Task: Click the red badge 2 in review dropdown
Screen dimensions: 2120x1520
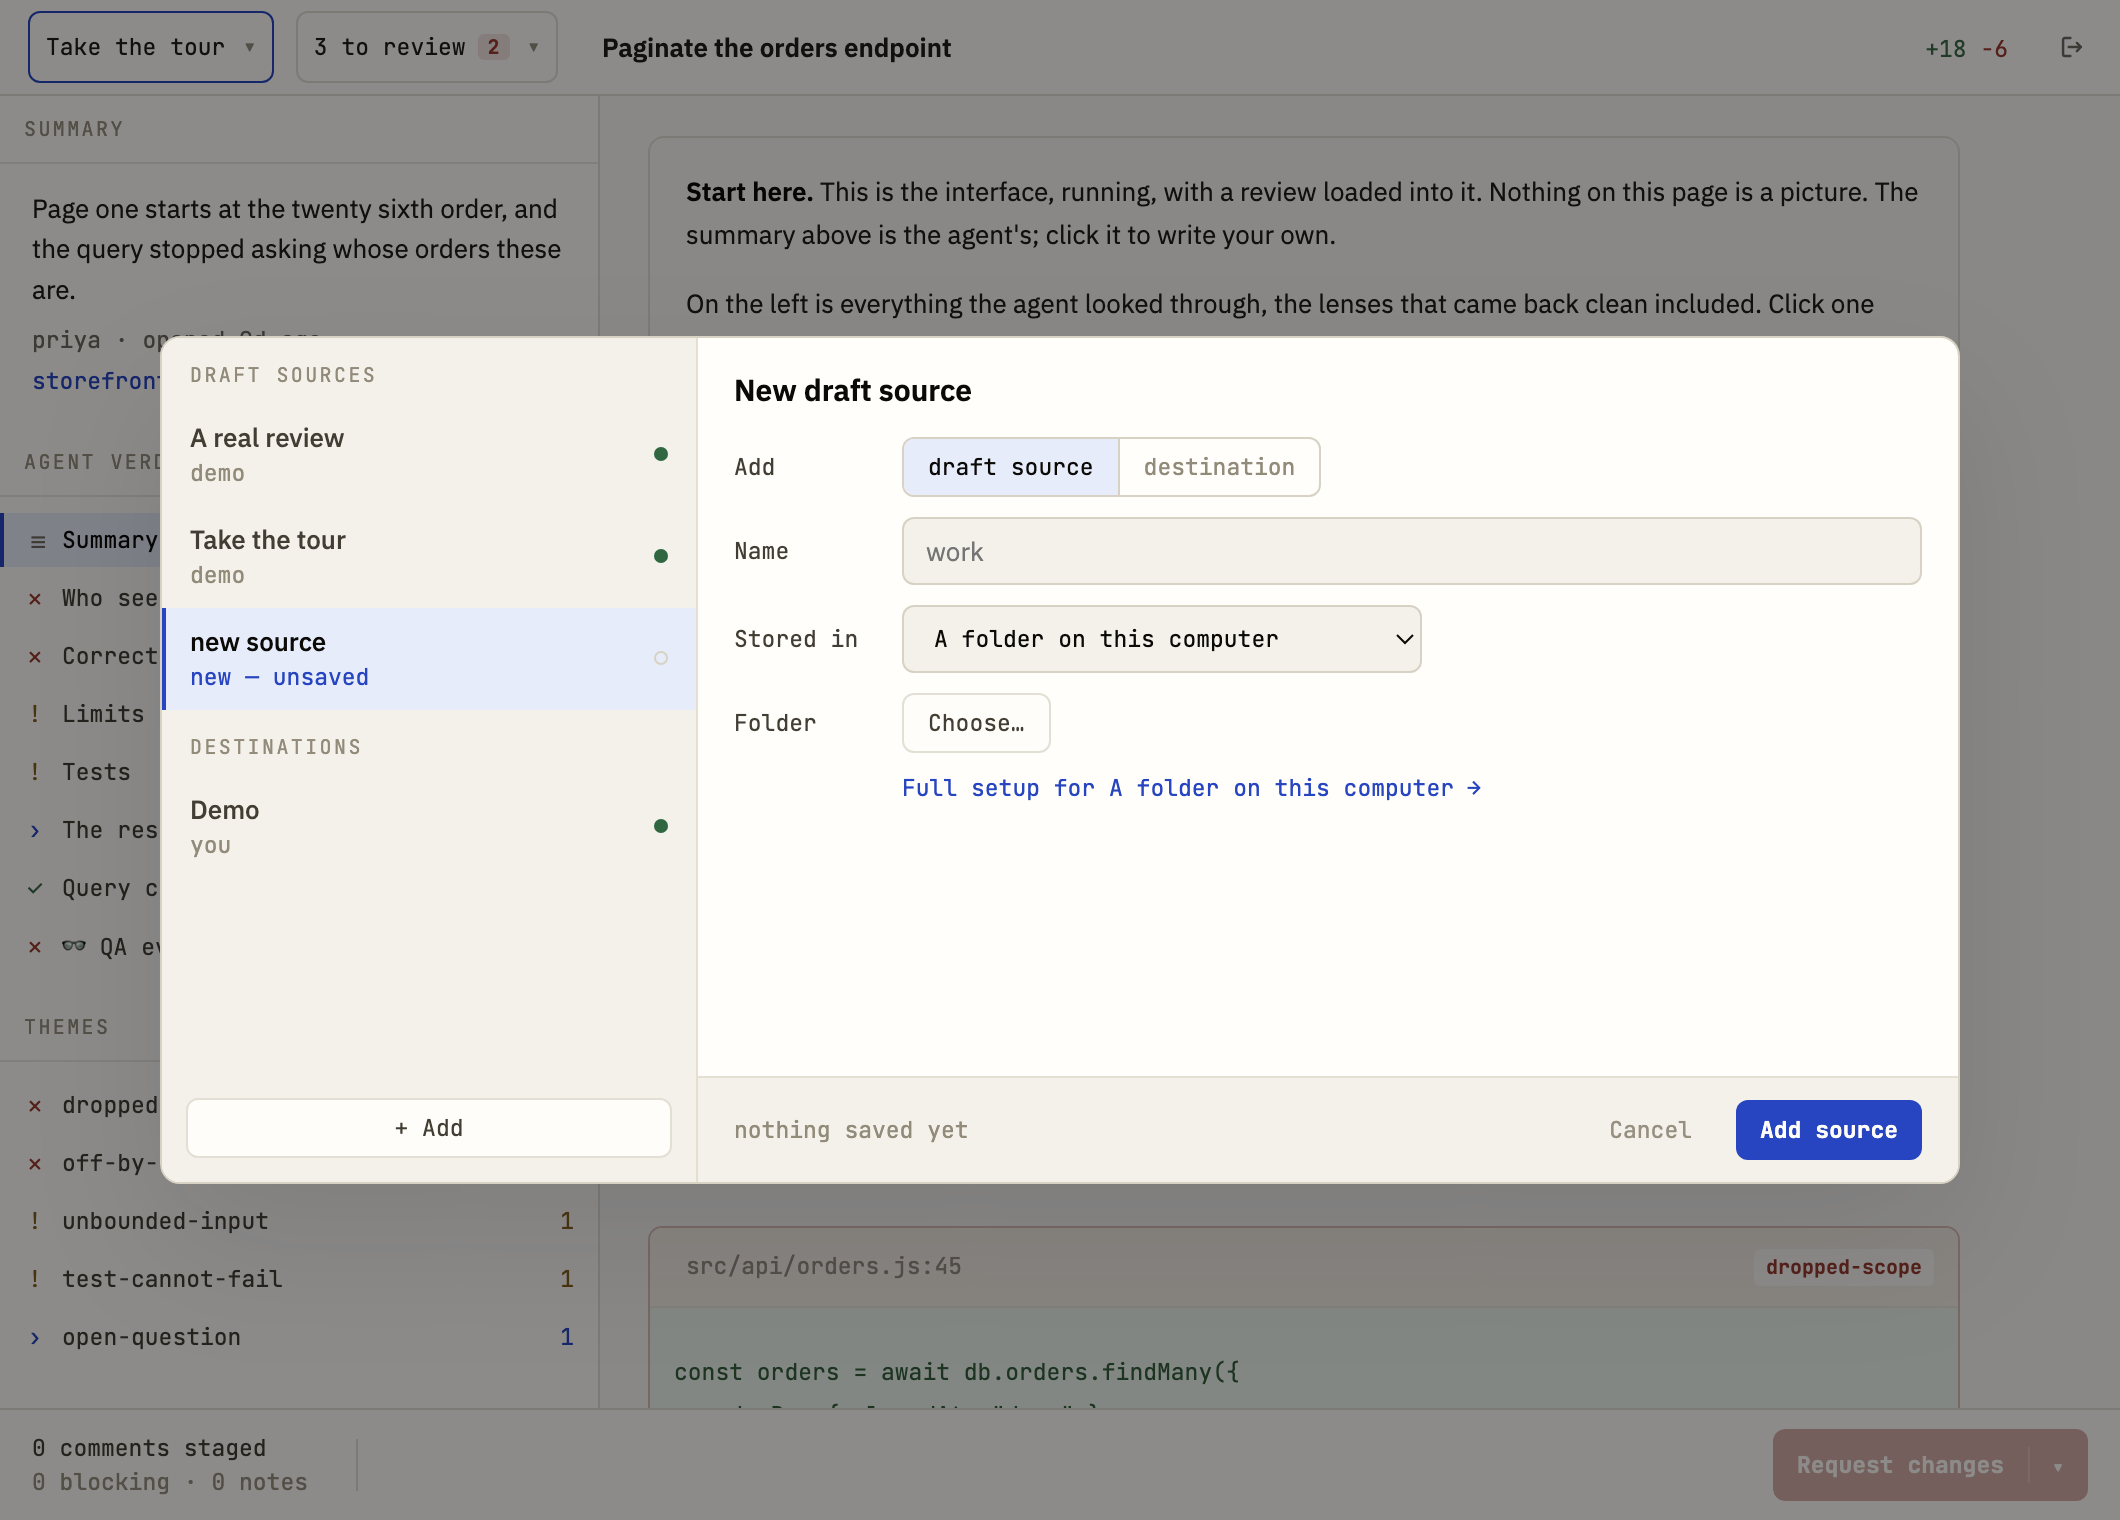Action: (493, 47)
